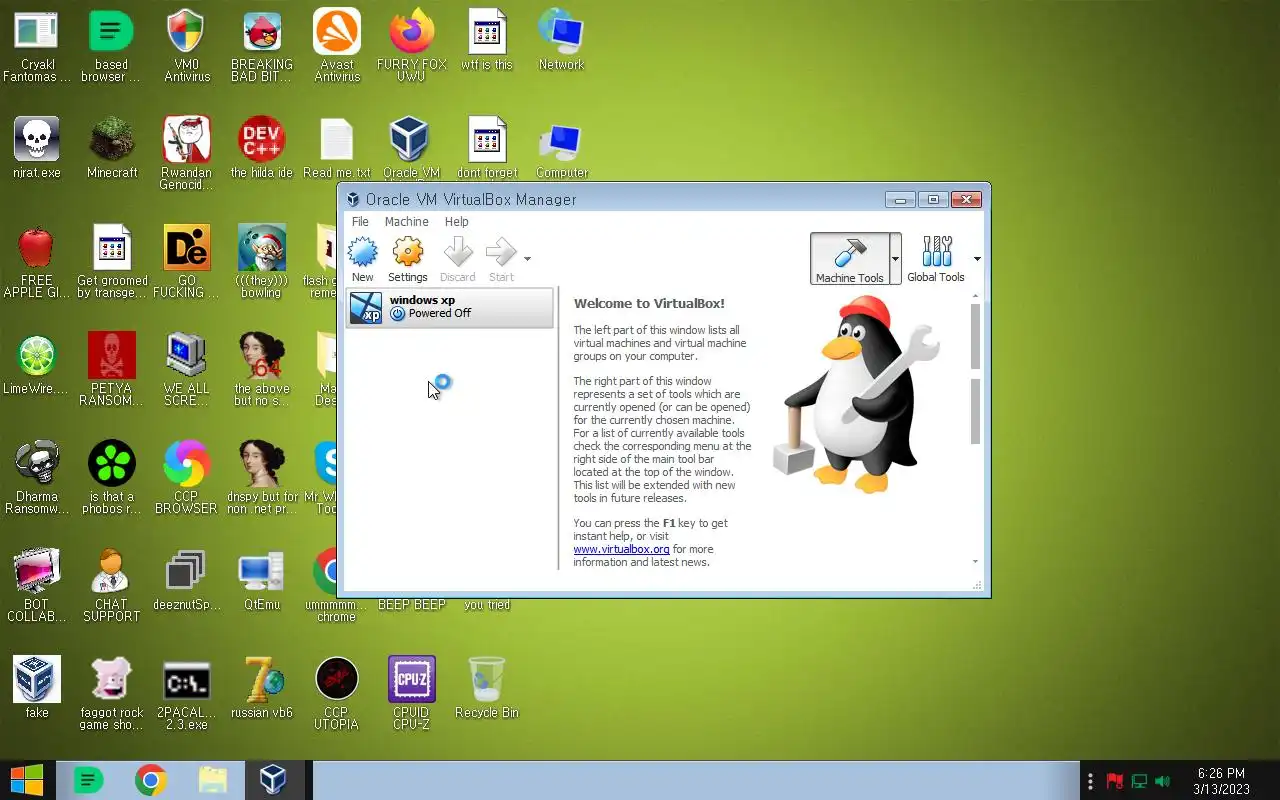Open BREAKING BAD BIT desktop icon
This screenshot has width=1280, height=800.
click(x=262, y=46)
